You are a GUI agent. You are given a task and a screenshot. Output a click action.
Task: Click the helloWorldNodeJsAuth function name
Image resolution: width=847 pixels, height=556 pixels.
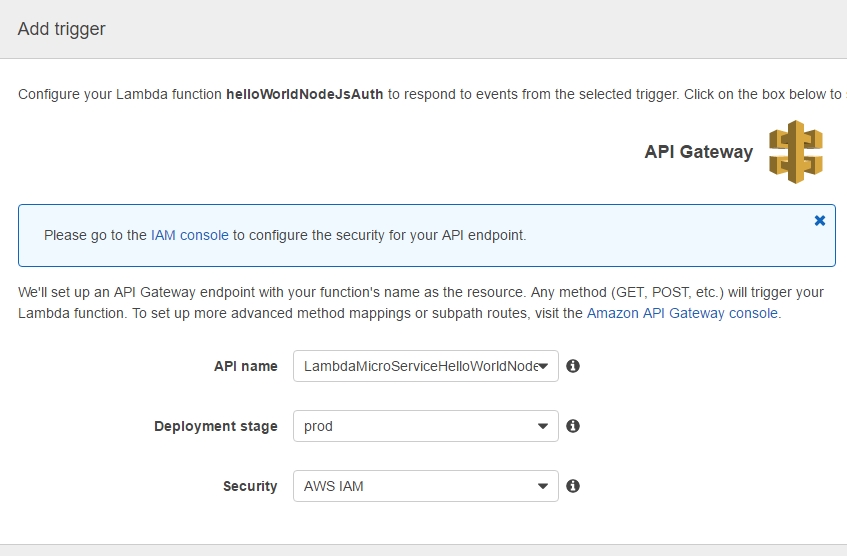click(305, 94)
